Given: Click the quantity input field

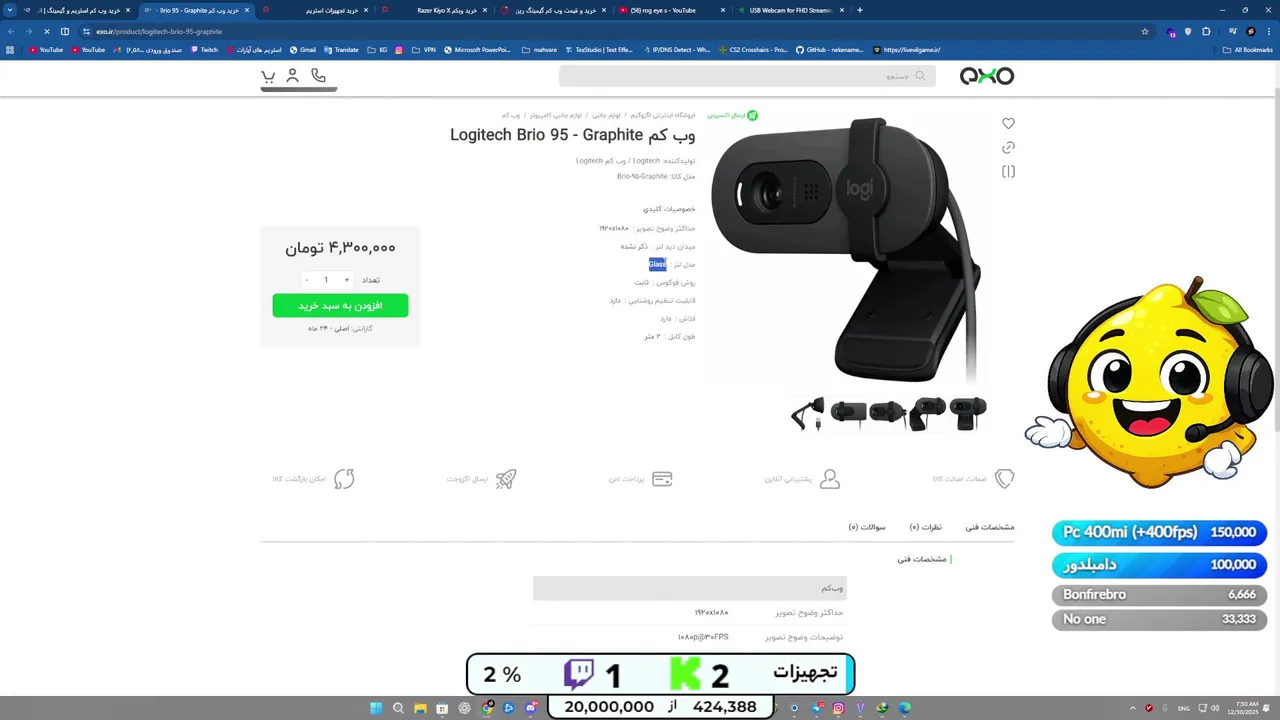Looking at the screenshot, I should [326, 280].
